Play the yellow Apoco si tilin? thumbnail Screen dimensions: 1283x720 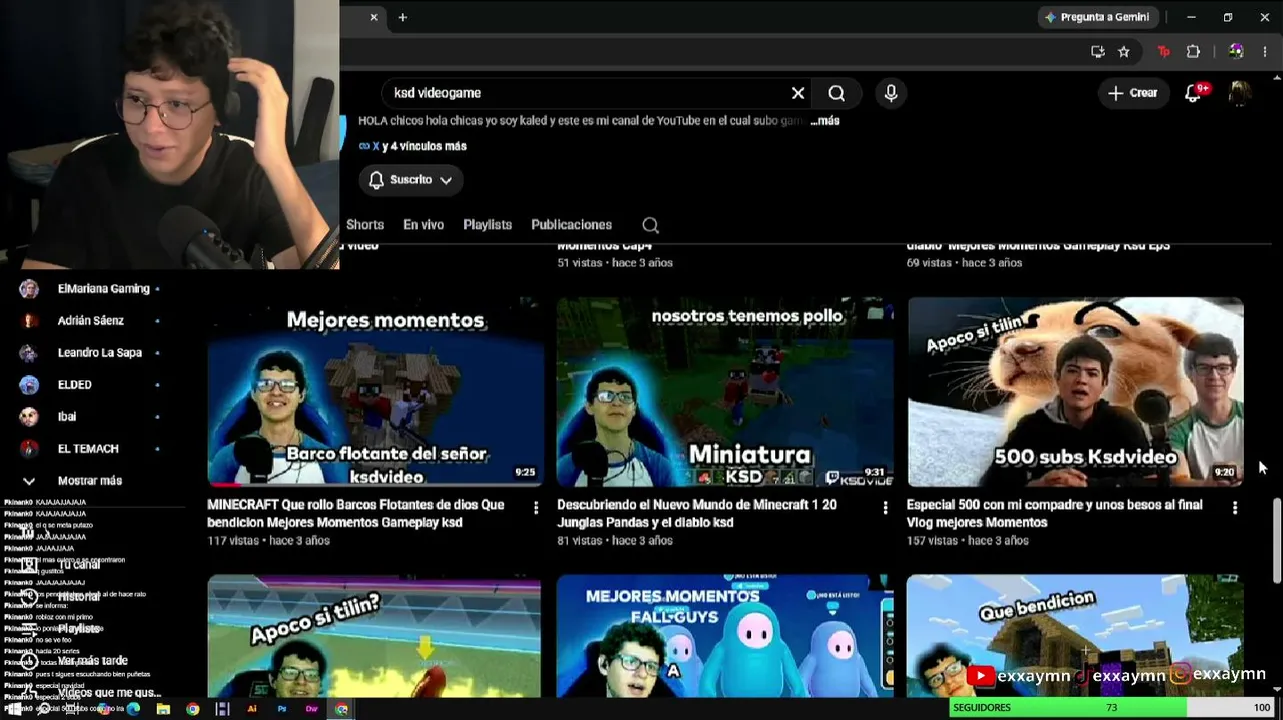coord(374,636)
